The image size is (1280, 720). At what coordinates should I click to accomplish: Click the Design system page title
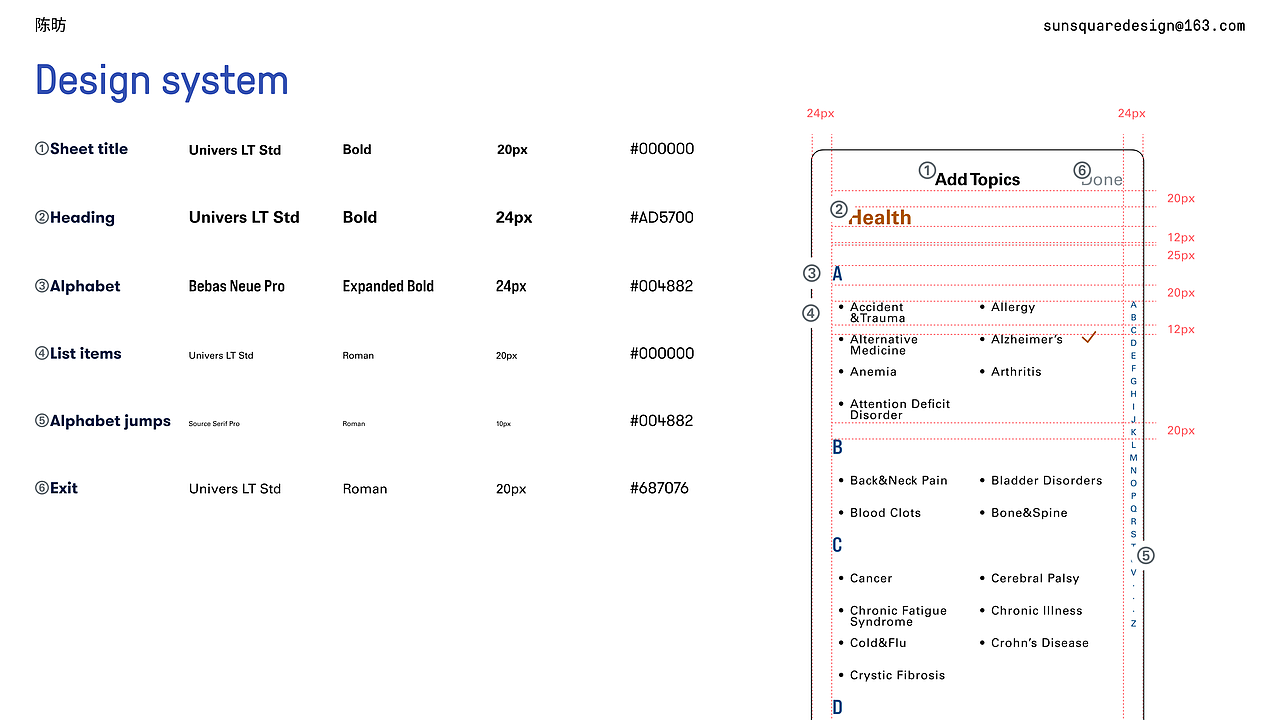[162, 81]
